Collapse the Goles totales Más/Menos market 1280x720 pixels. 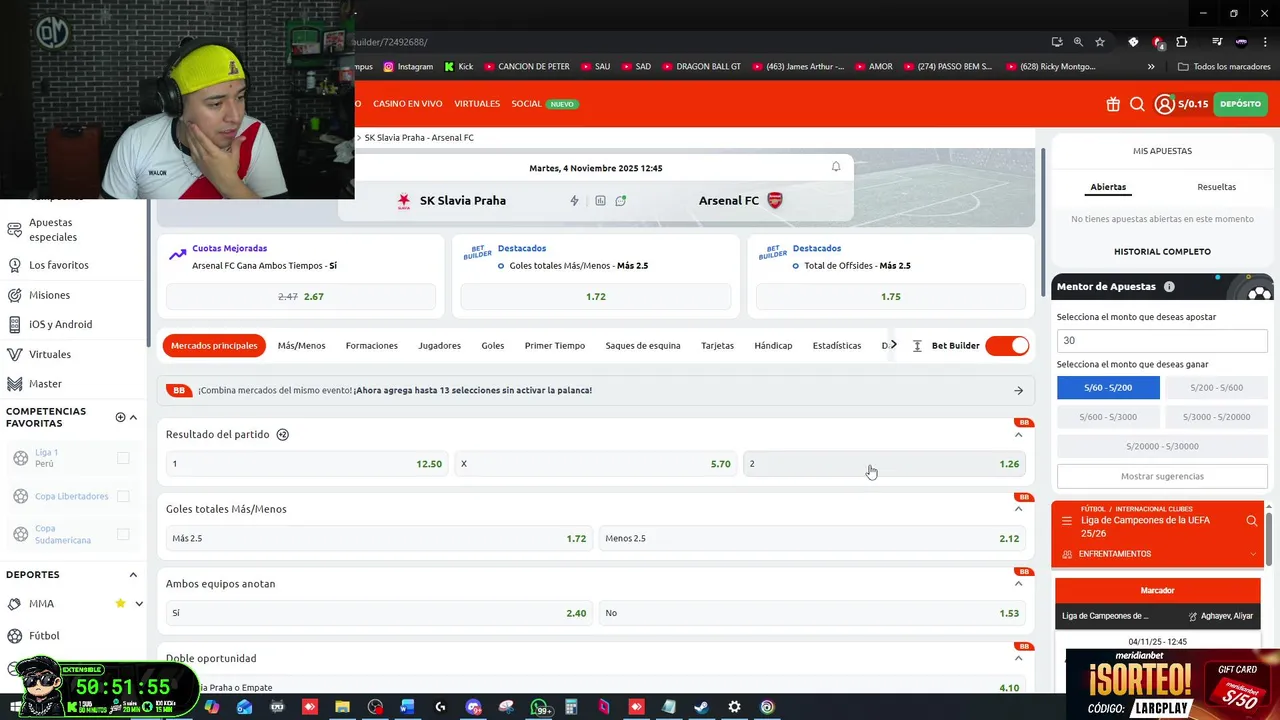[1018, 509]
